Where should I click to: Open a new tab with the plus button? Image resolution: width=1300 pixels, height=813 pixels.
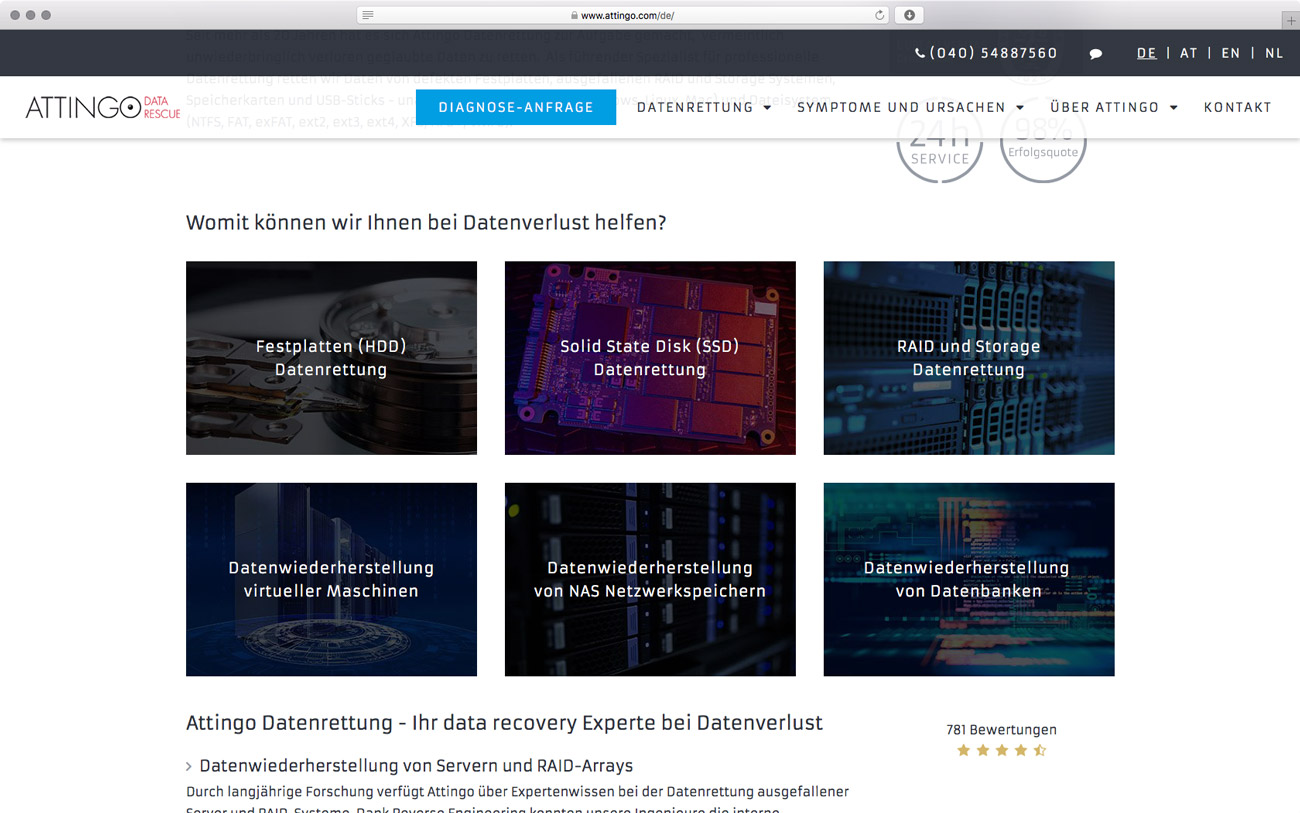point(1291,20)
